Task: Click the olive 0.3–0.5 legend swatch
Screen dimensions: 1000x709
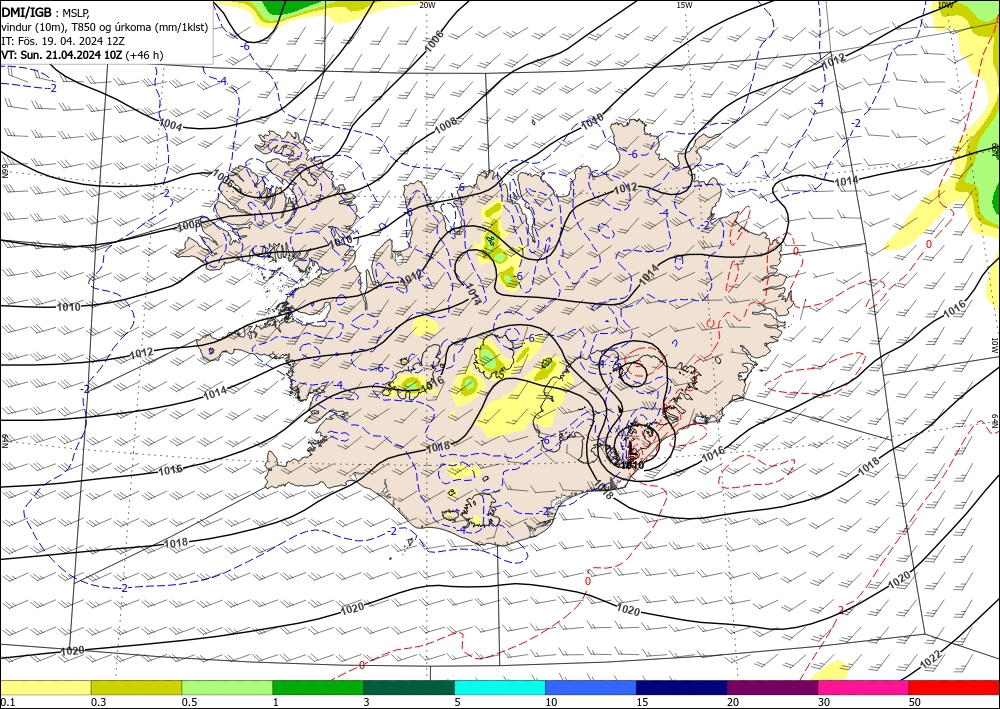Action: pos(136,687)
